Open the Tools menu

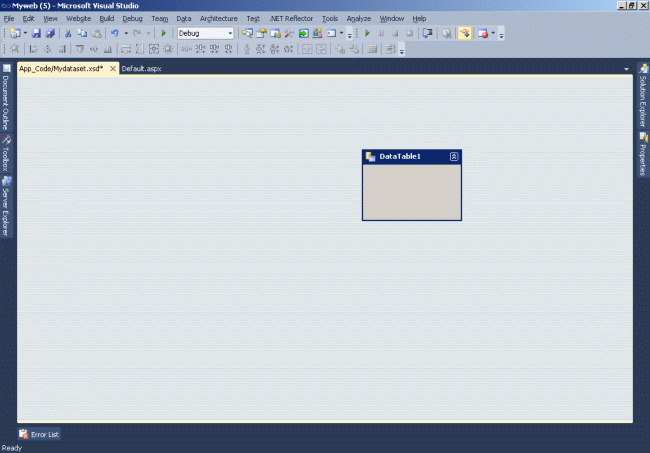coord(330,19)
